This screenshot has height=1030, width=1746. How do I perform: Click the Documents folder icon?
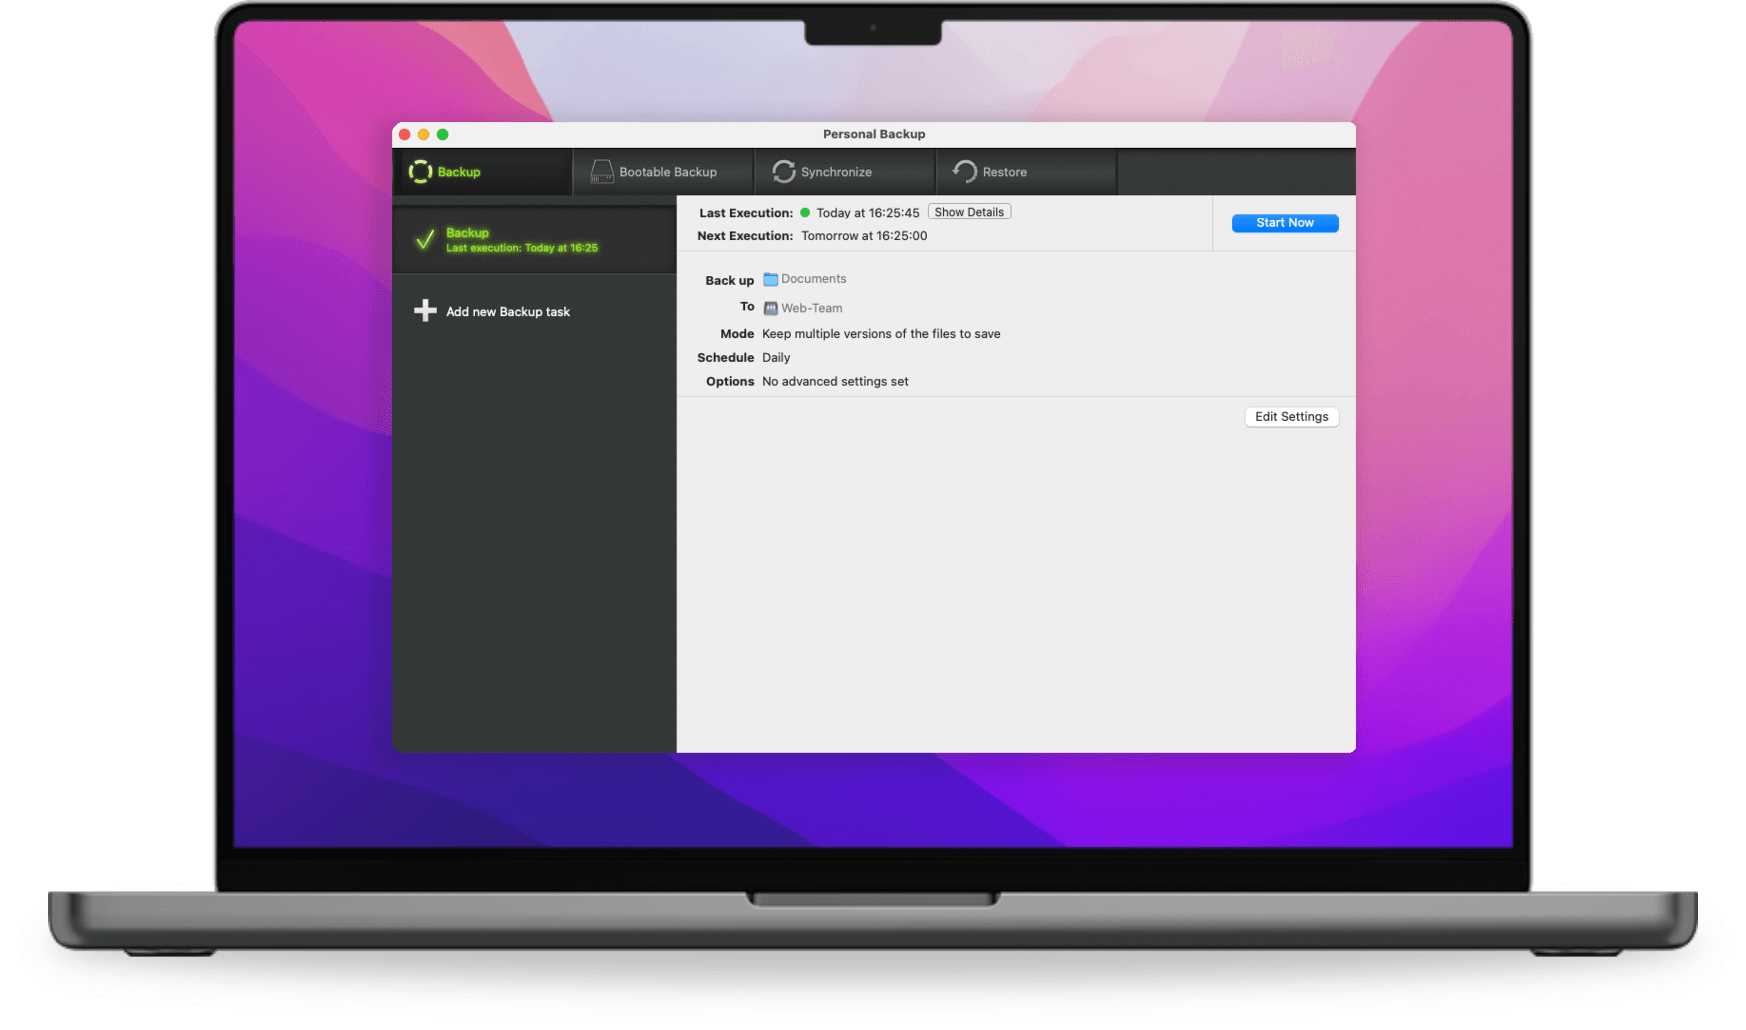770,279
